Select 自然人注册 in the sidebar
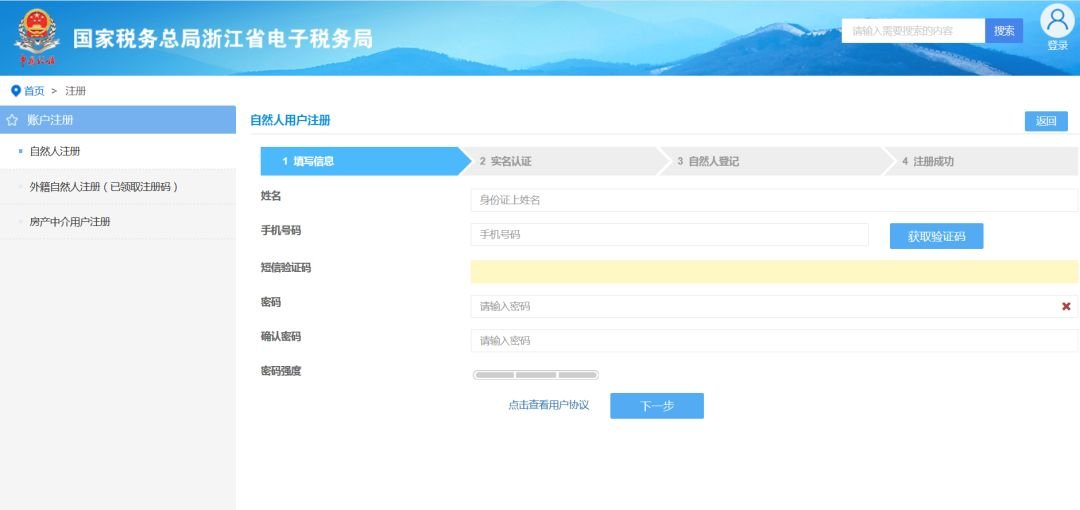 [x=55, y=152]
